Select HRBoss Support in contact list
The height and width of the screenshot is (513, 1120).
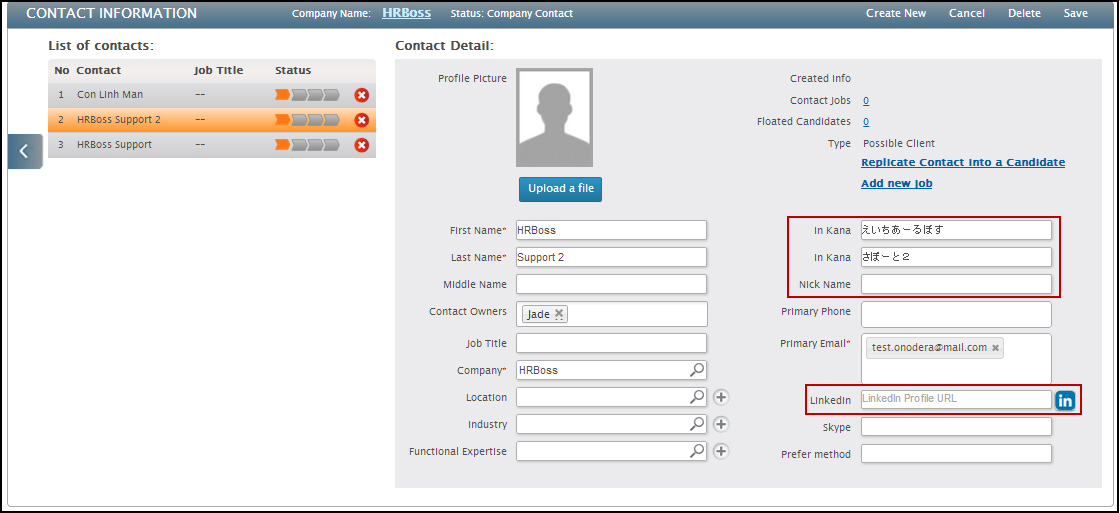click(211, 145)
